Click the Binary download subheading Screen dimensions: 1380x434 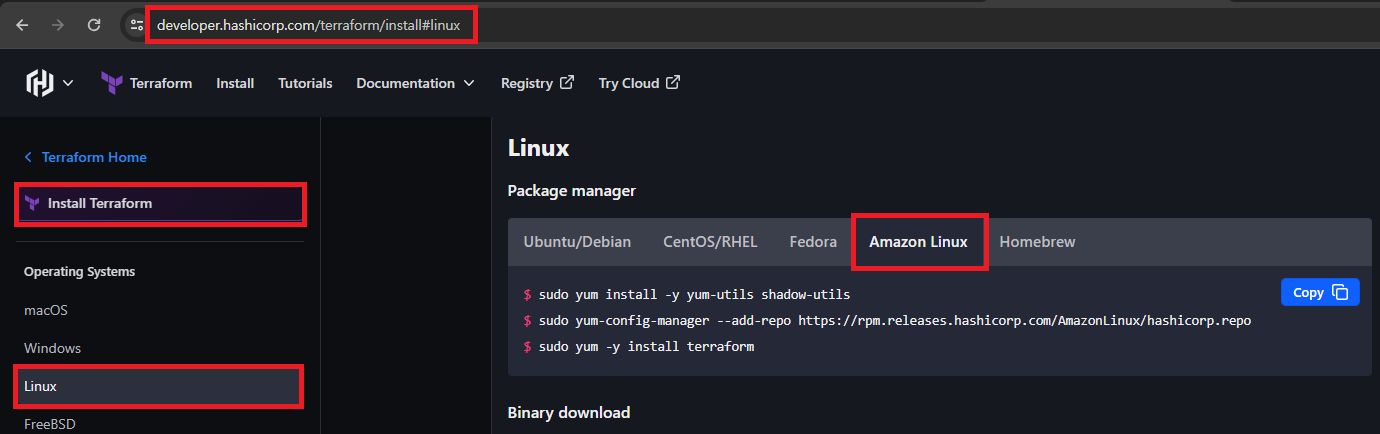tap(569, 412)
